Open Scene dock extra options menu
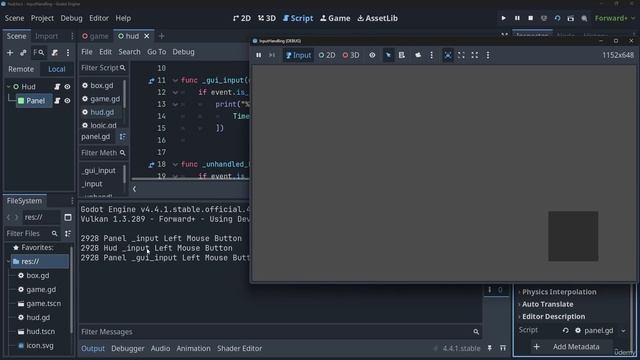Screen dimensions: 640x360 coord(68,53)
